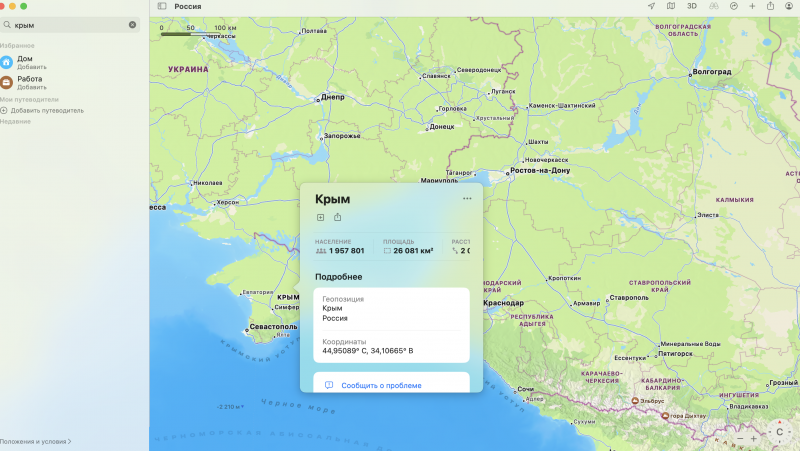
Task: Toggle the sidebar visibility
Action: pyautogui.click(x=162, y=6)
